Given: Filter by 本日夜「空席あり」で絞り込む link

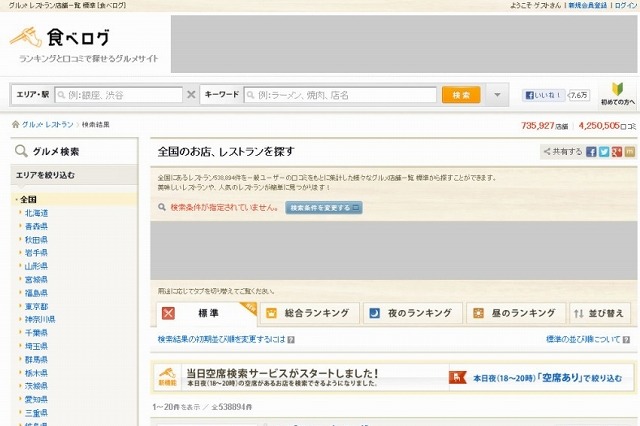Looking at the screenshot, I should coord(547,378).
